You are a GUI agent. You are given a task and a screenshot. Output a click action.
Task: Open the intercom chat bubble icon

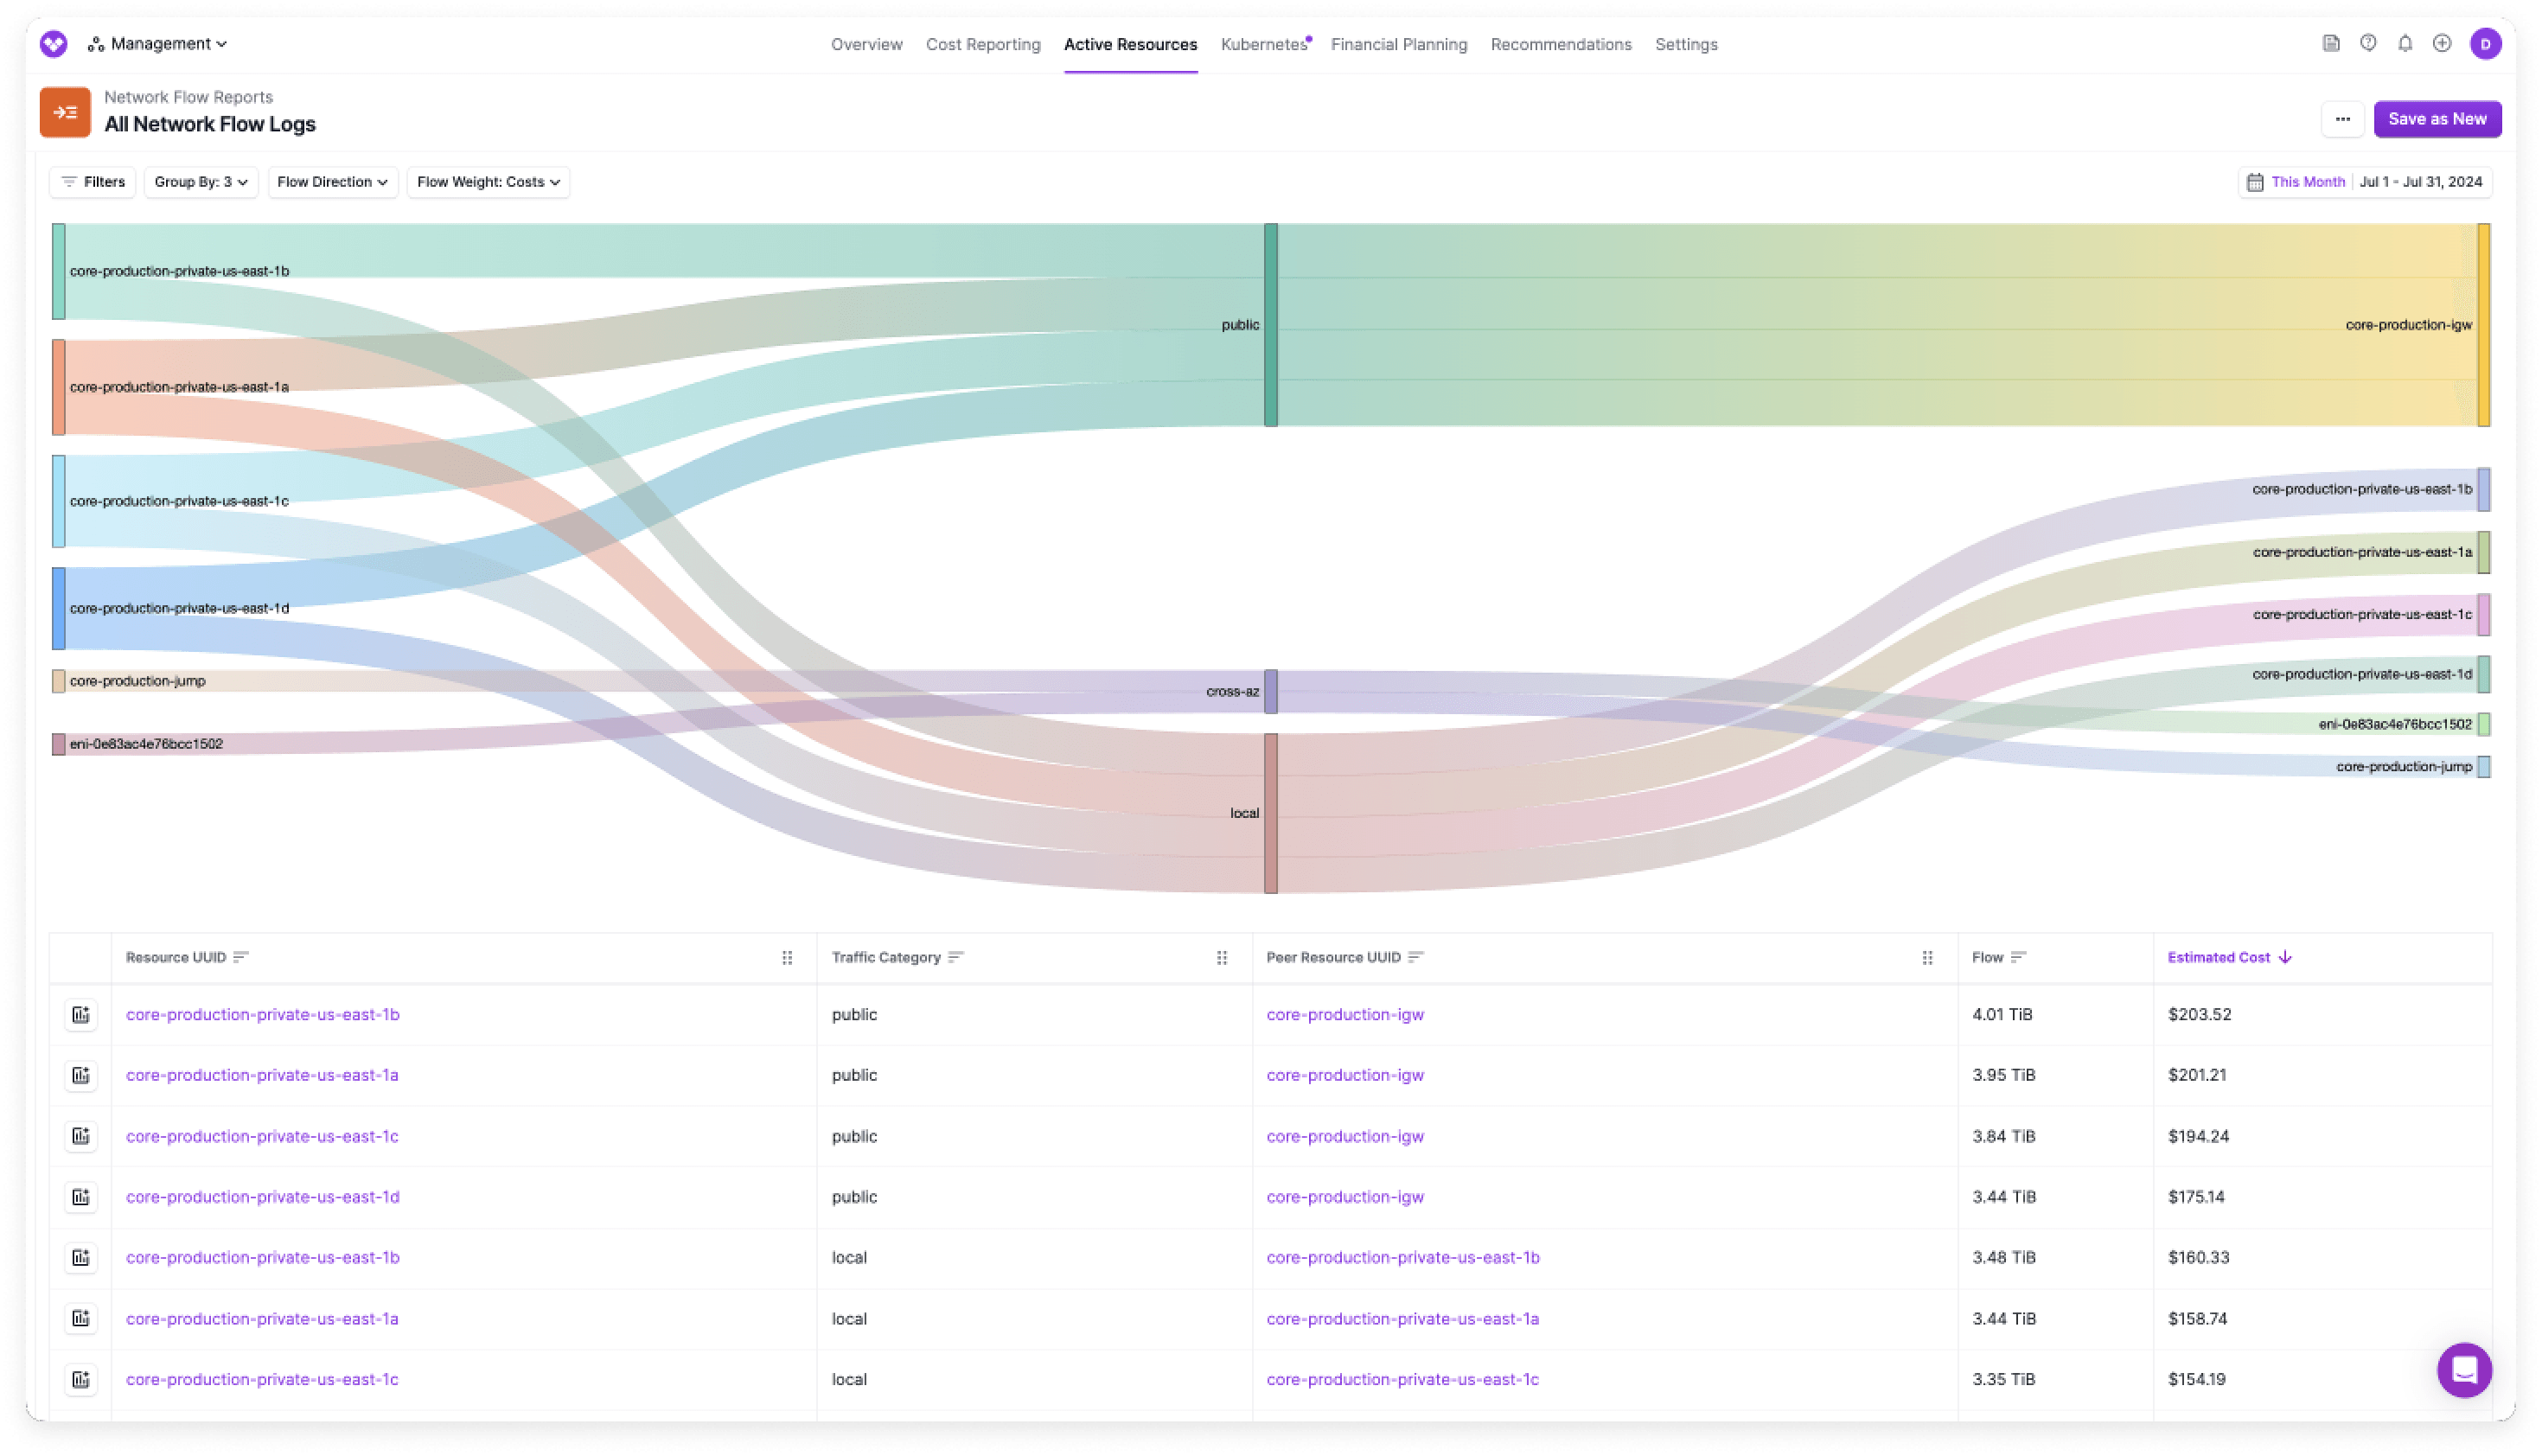click(2465, 1371)
